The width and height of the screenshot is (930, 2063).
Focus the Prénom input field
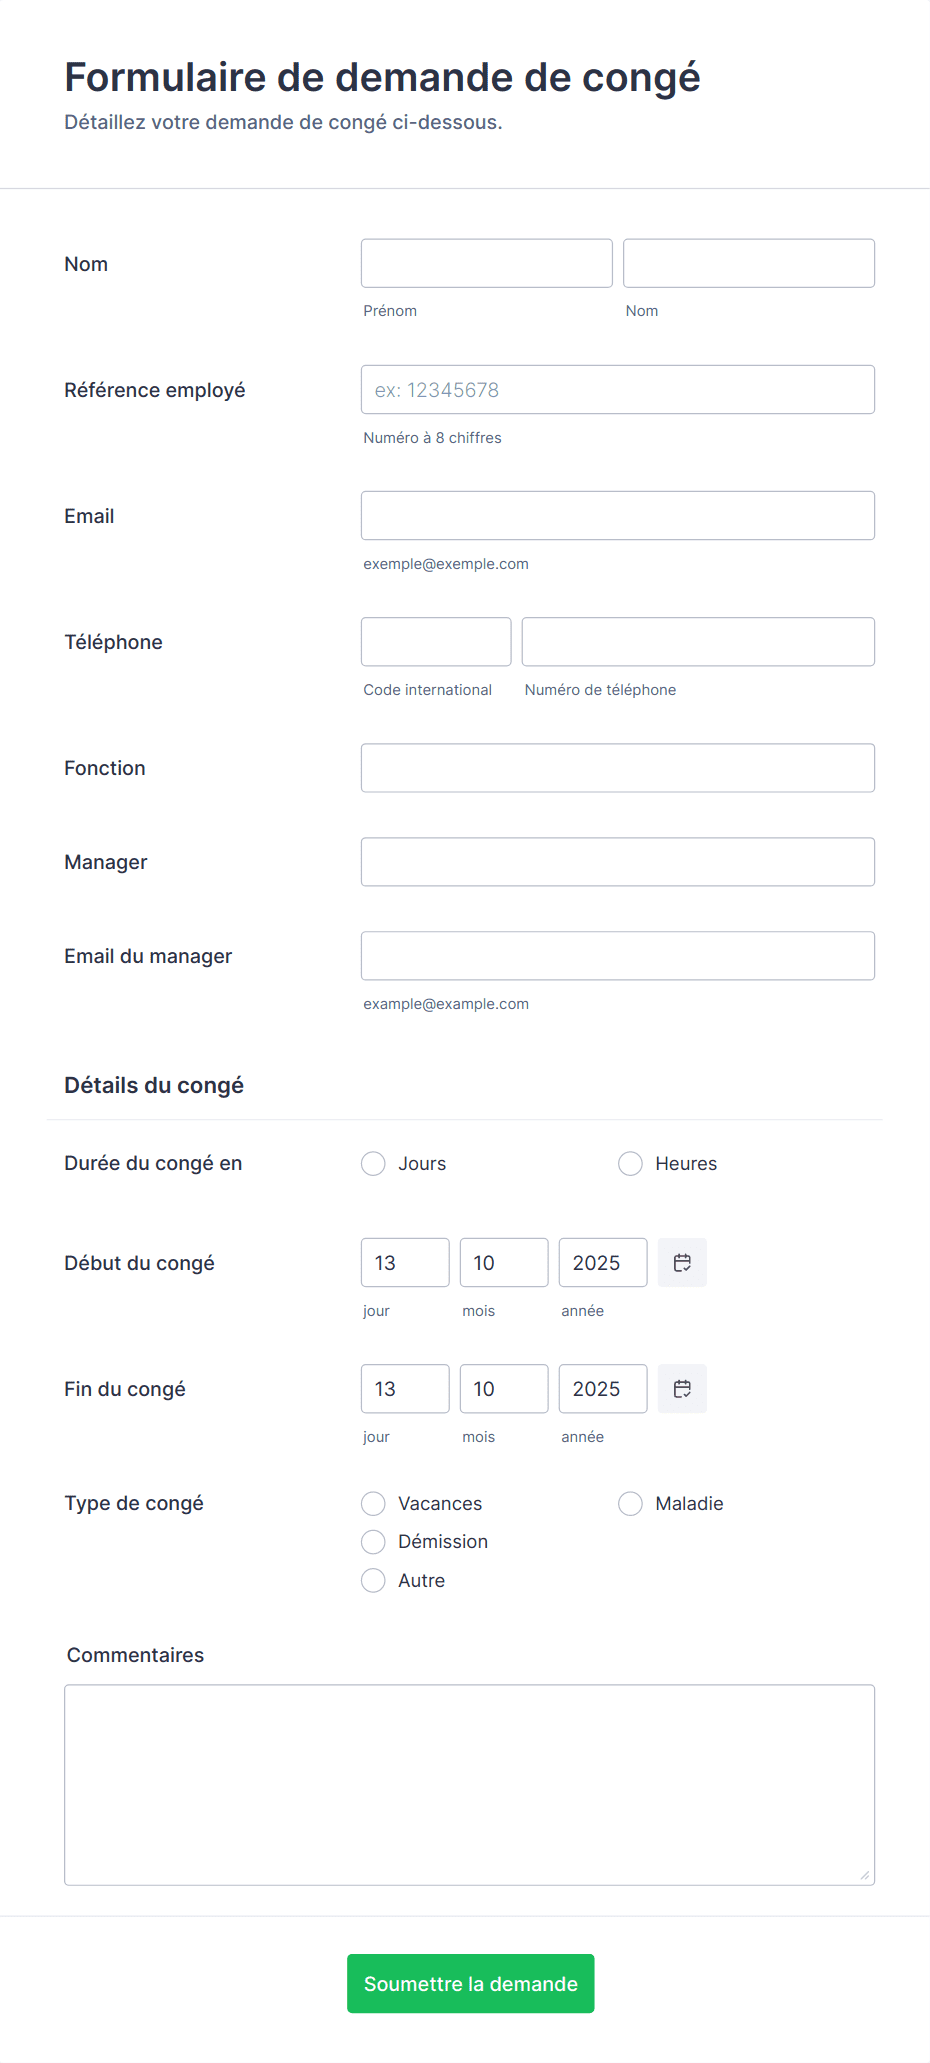486,263
